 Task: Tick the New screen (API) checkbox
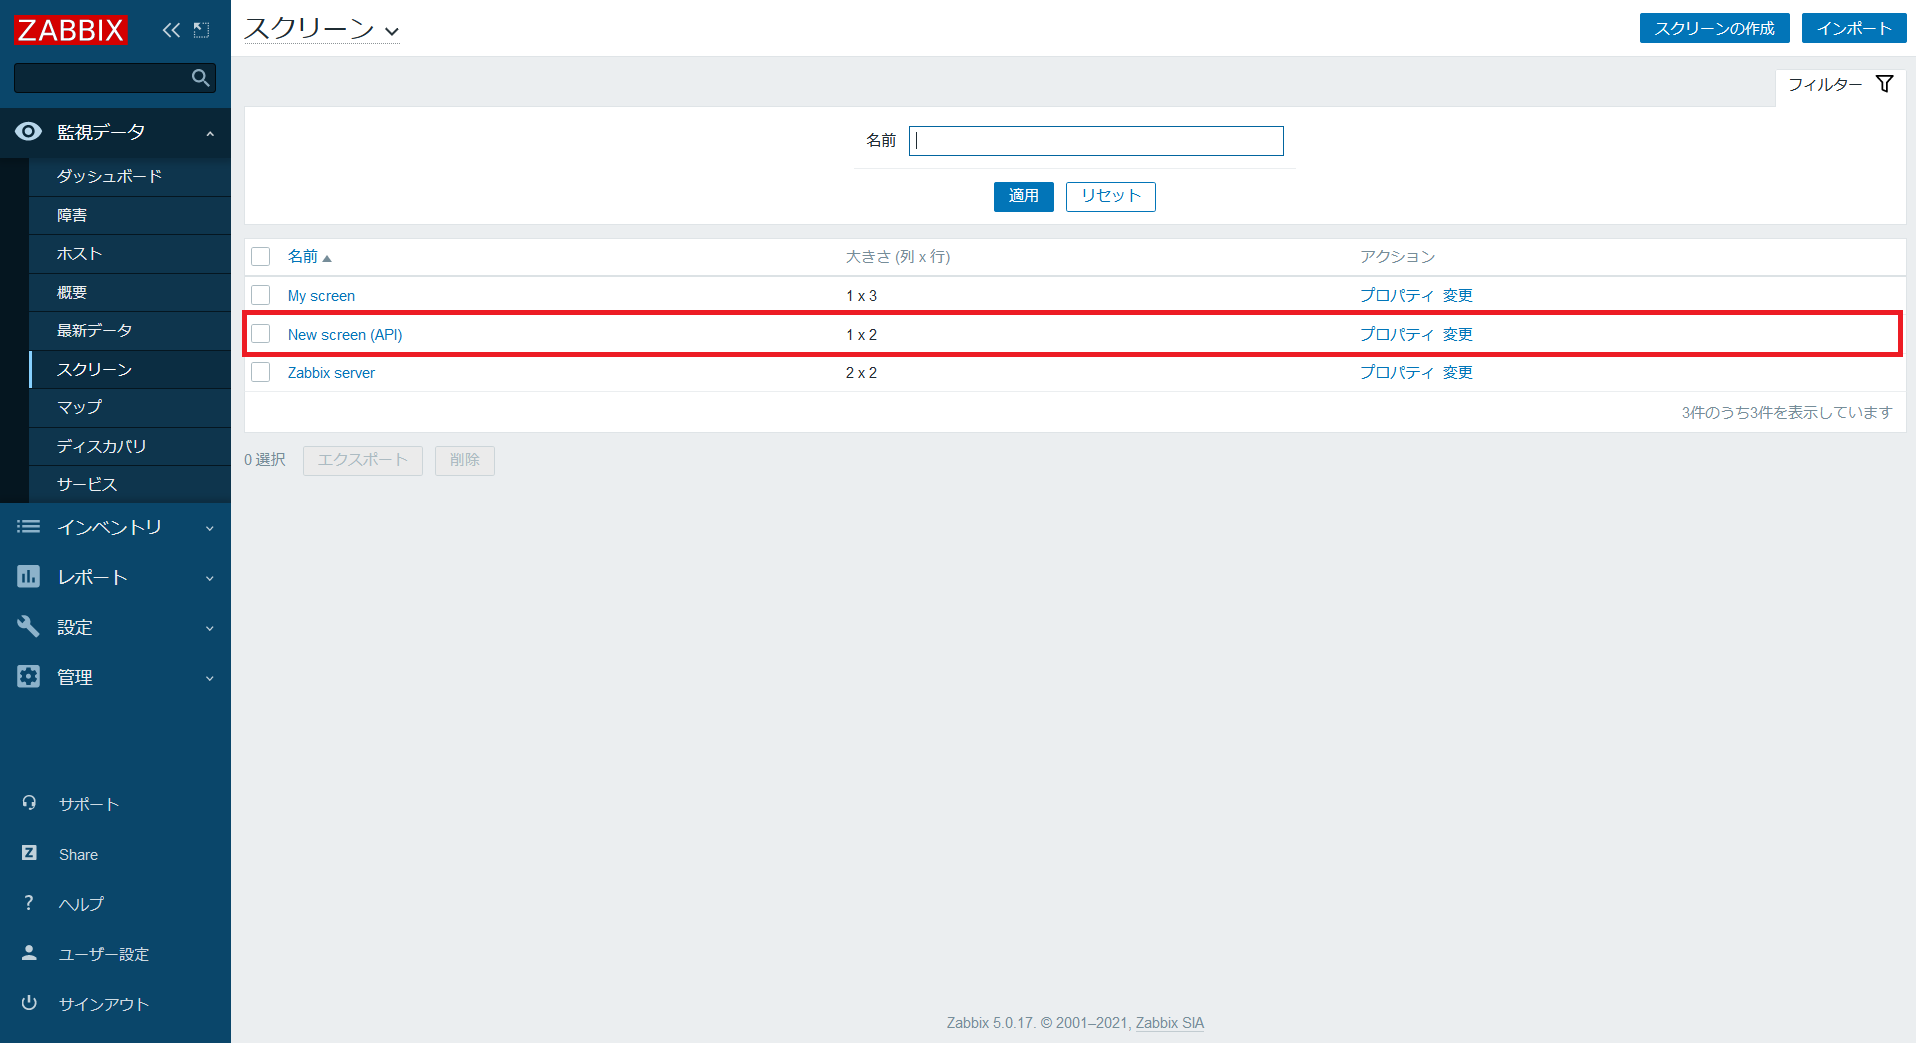(x=261, y=334)
